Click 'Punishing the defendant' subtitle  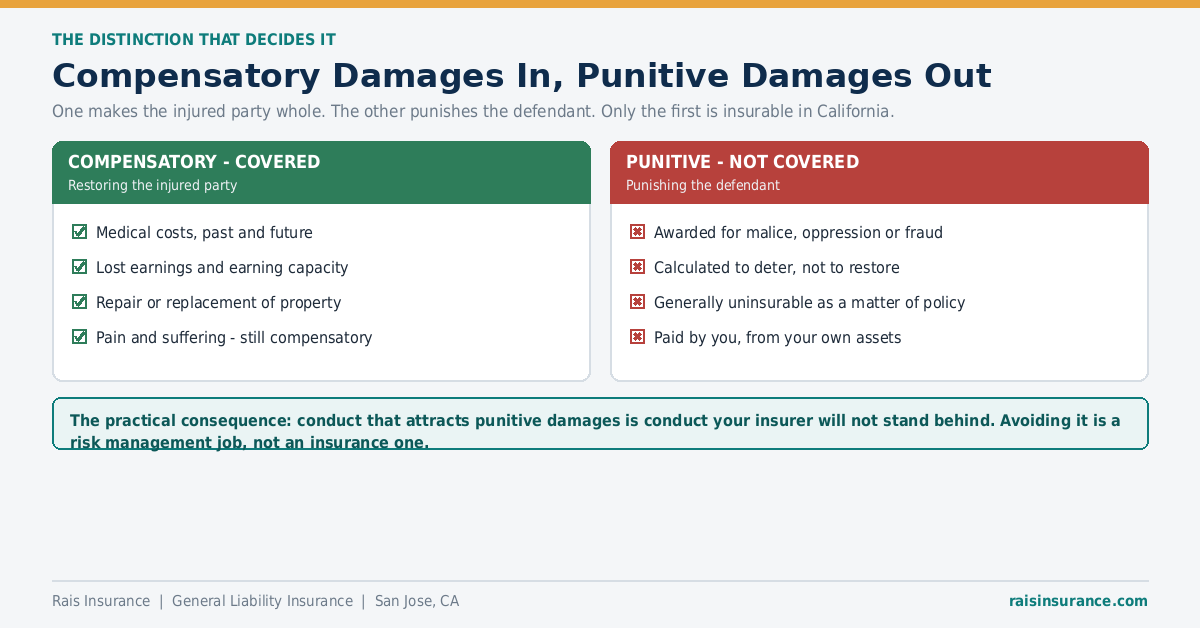pyautogui.click(x=703, y=185)
